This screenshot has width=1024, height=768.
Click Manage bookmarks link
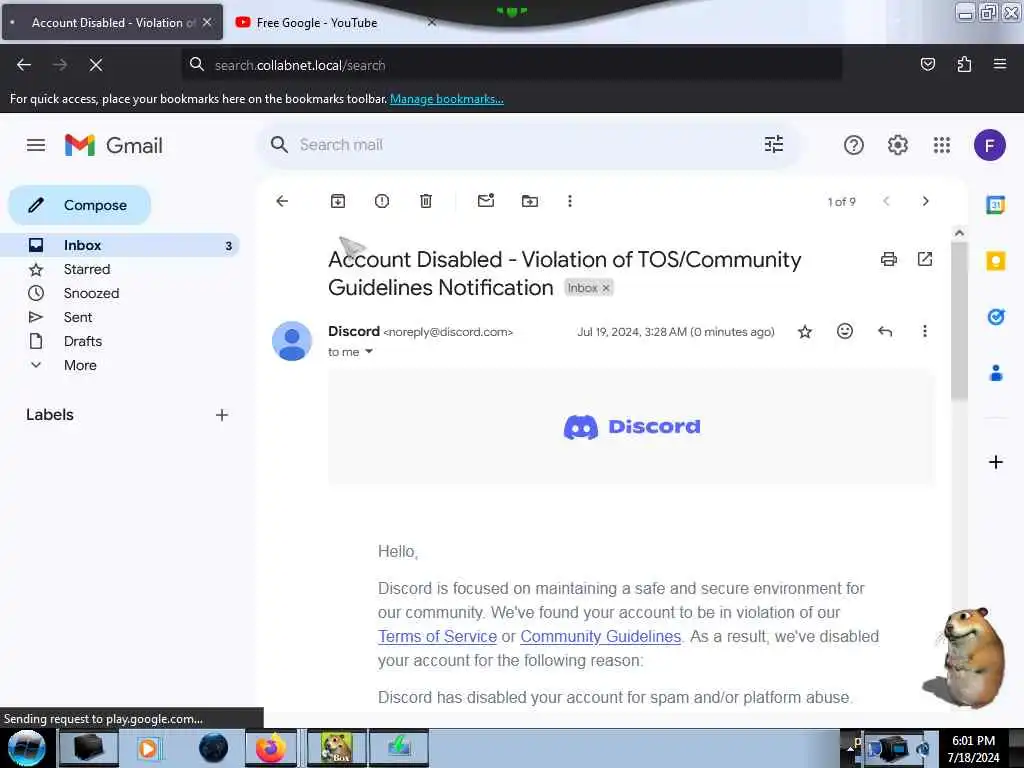click(447, 99)
